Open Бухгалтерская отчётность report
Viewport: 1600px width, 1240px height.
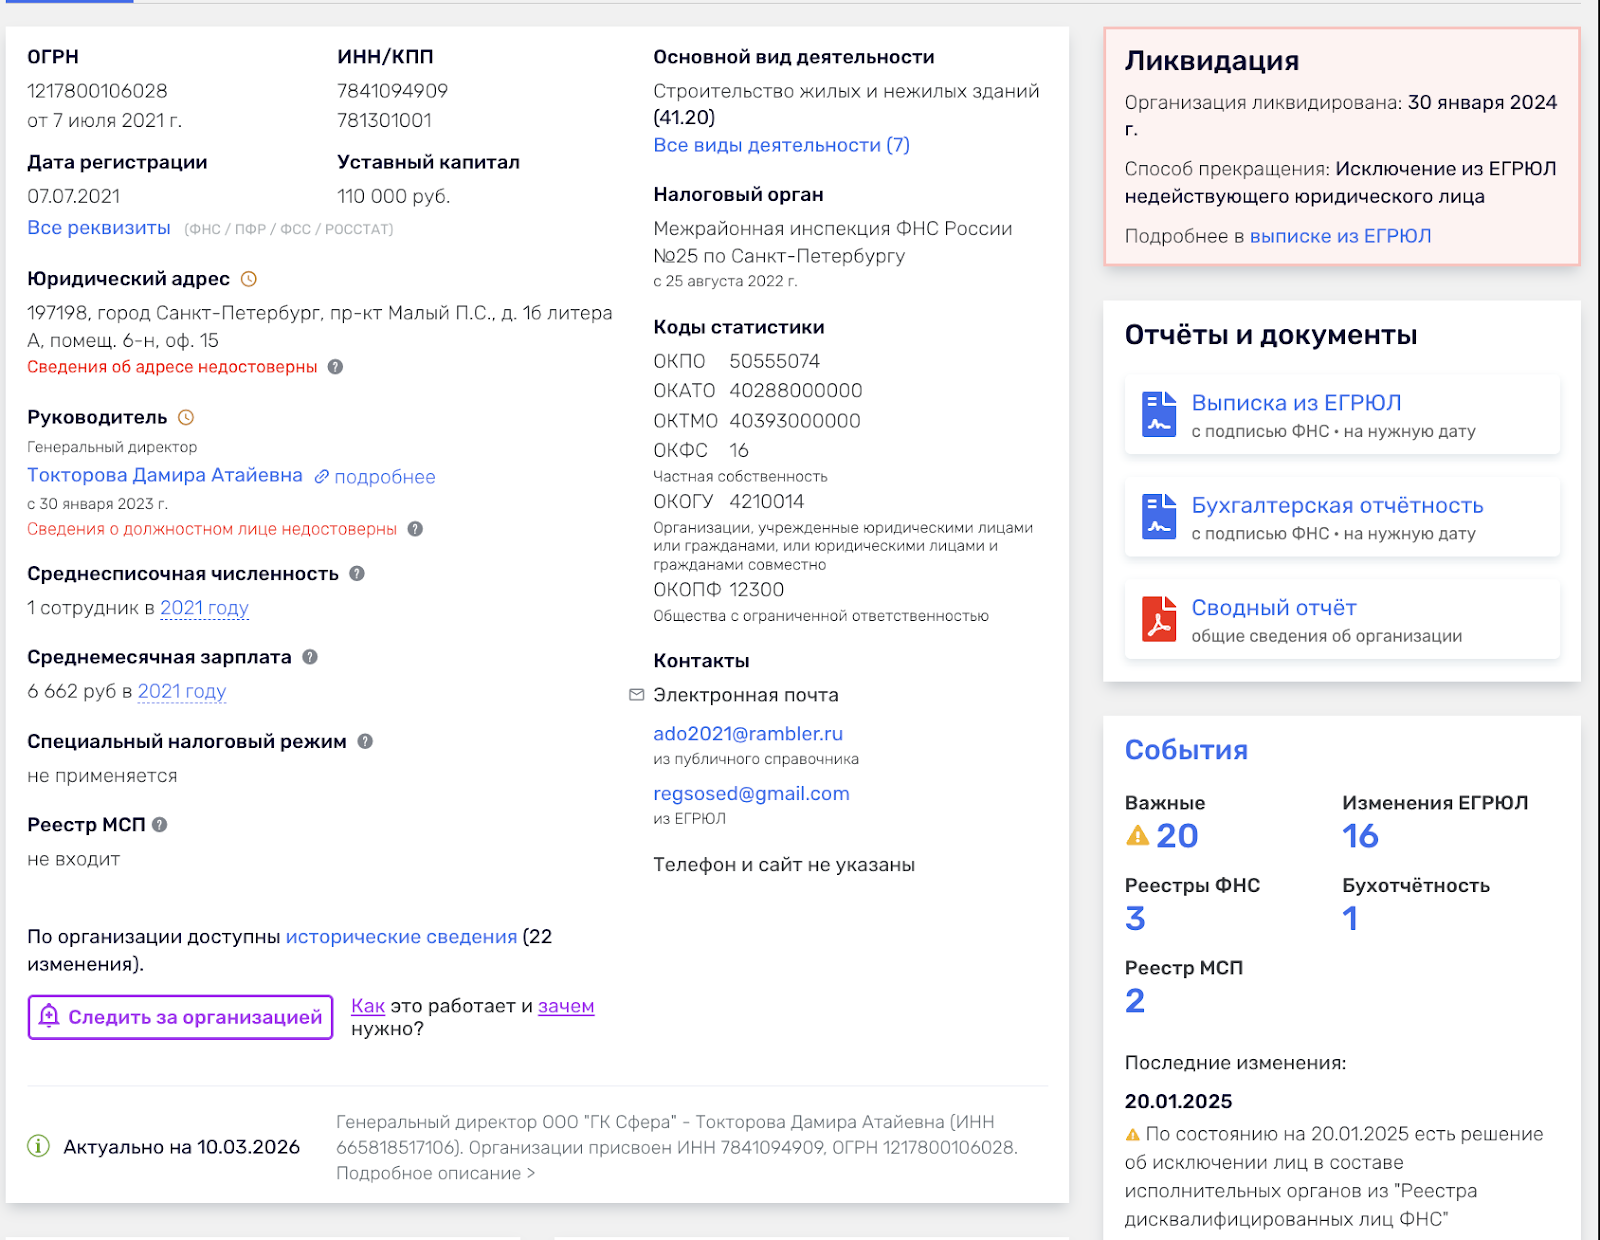pyautogui.click(x=1337, y=506)
